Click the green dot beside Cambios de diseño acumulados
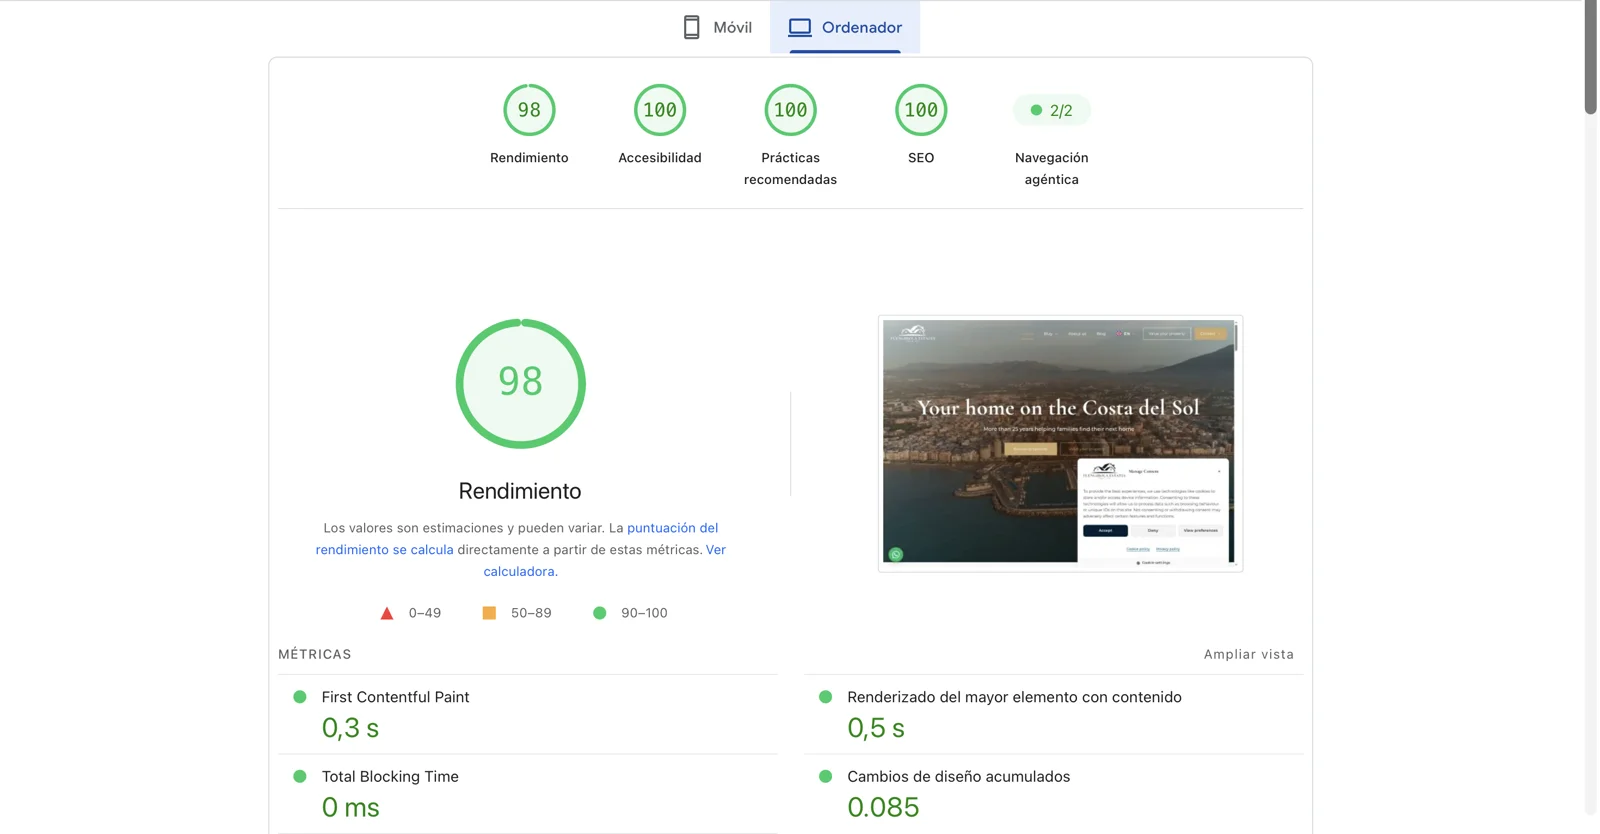1600x834 pixels. pos(825,776)
